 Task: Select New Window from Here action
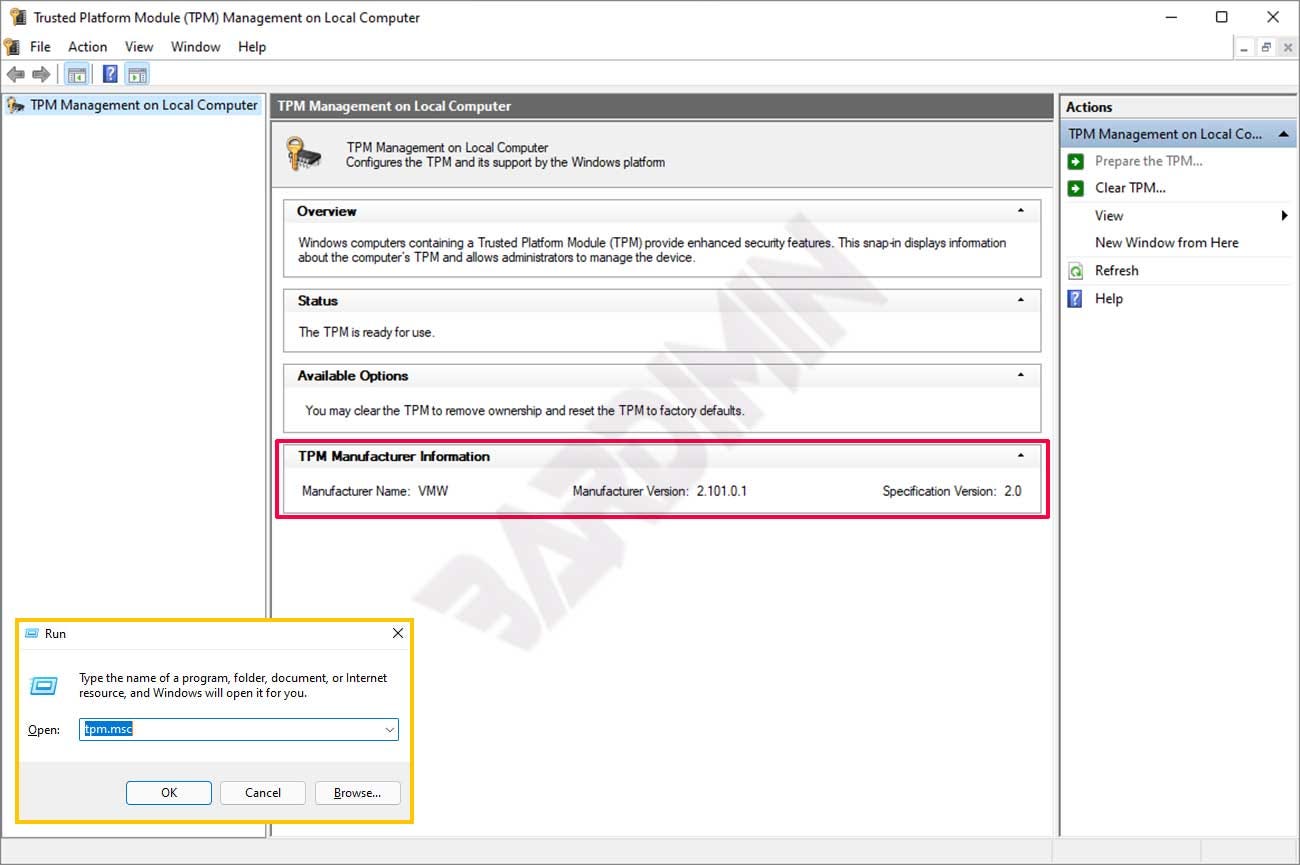(x=1167, y=242)
